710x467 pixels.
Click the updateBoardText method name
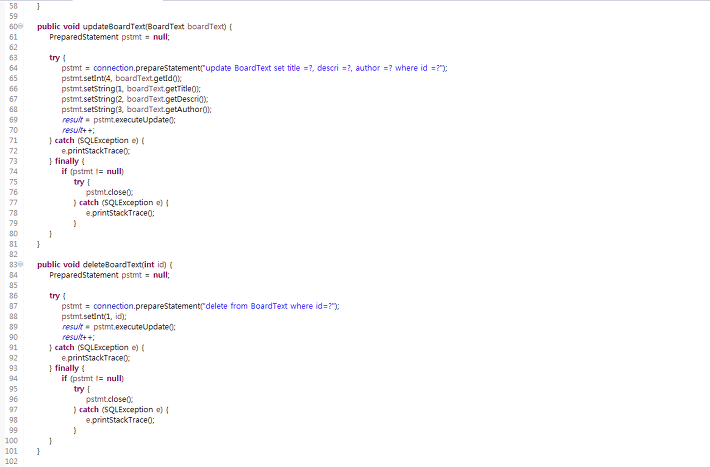pyautogui.click(x=114, y=26)
